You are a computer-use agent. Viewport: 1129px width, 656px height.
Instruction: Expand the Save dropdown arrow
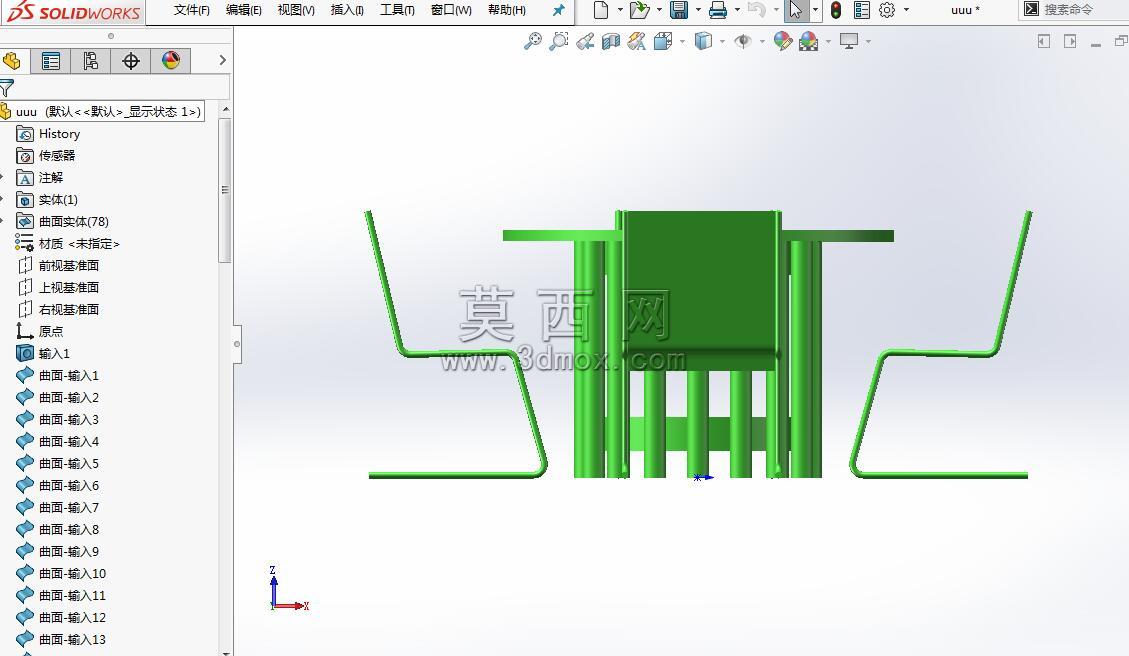pos(698,10)
